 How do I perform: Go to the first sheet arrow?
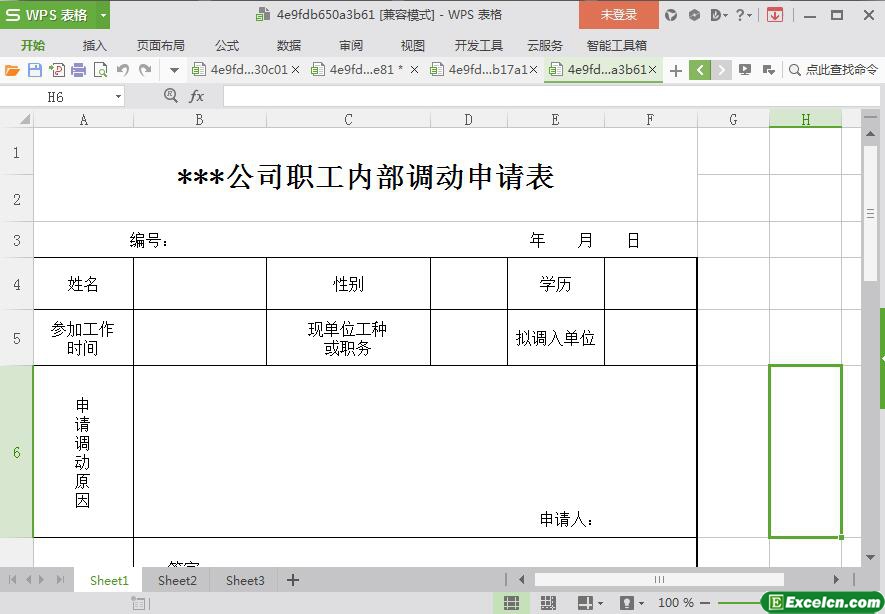coord(12,580)
